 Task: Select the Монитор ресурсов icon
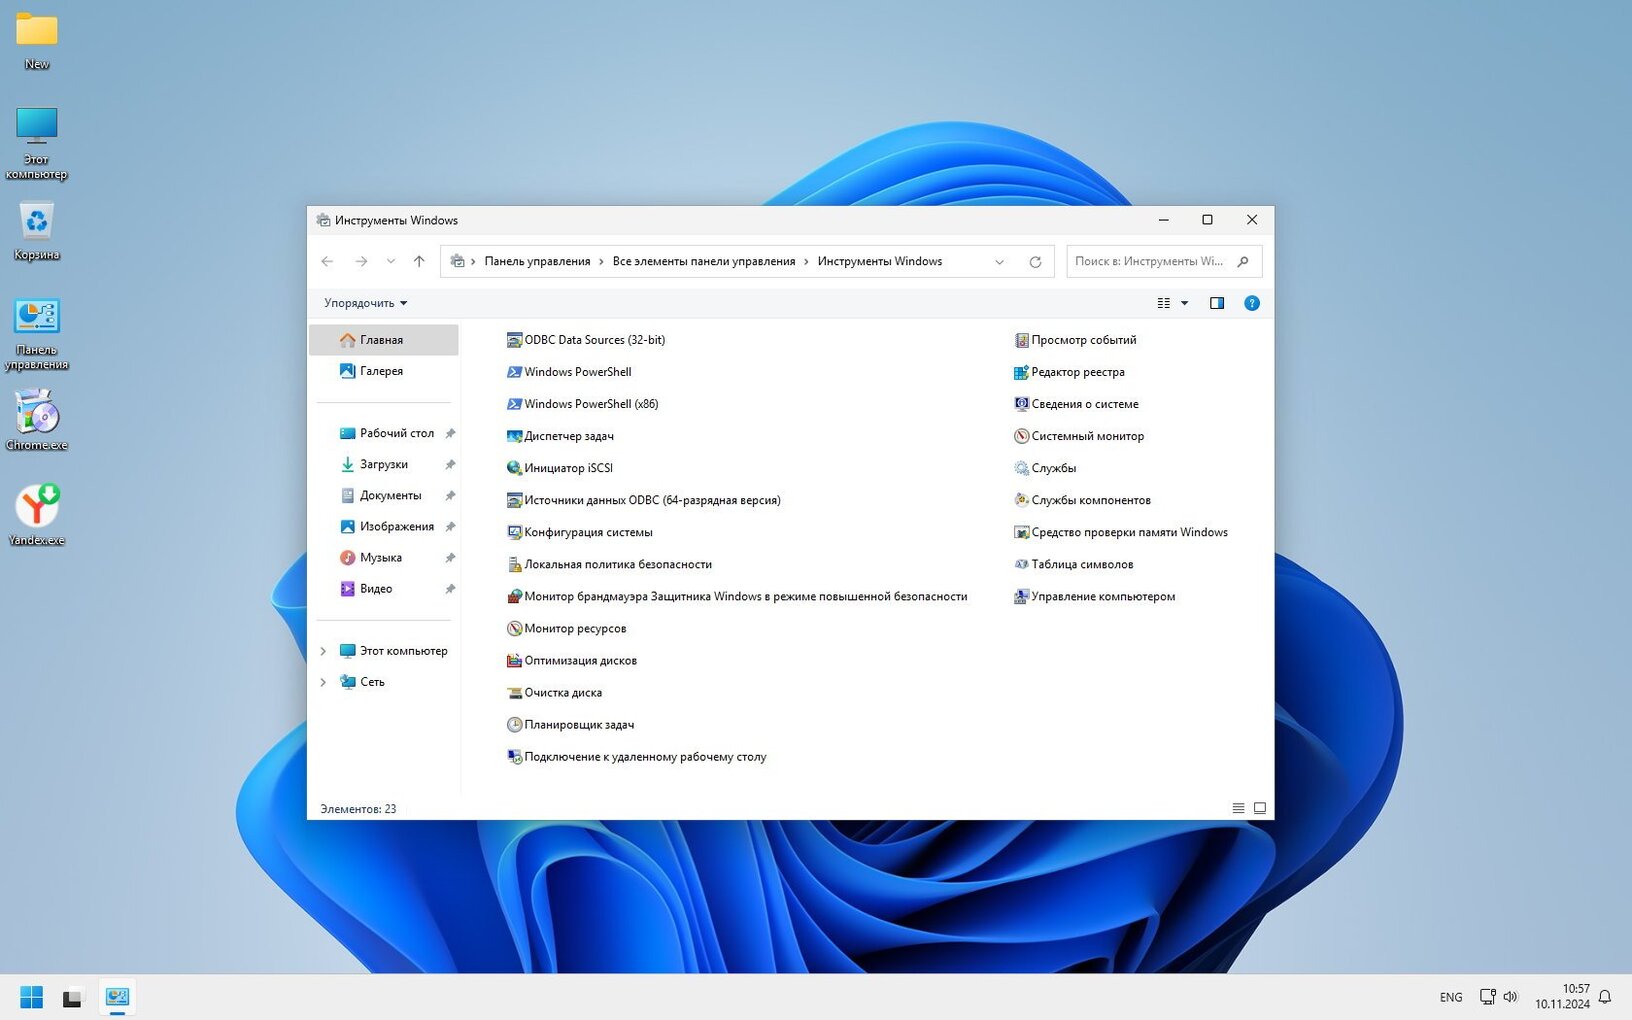click(514, 628)
